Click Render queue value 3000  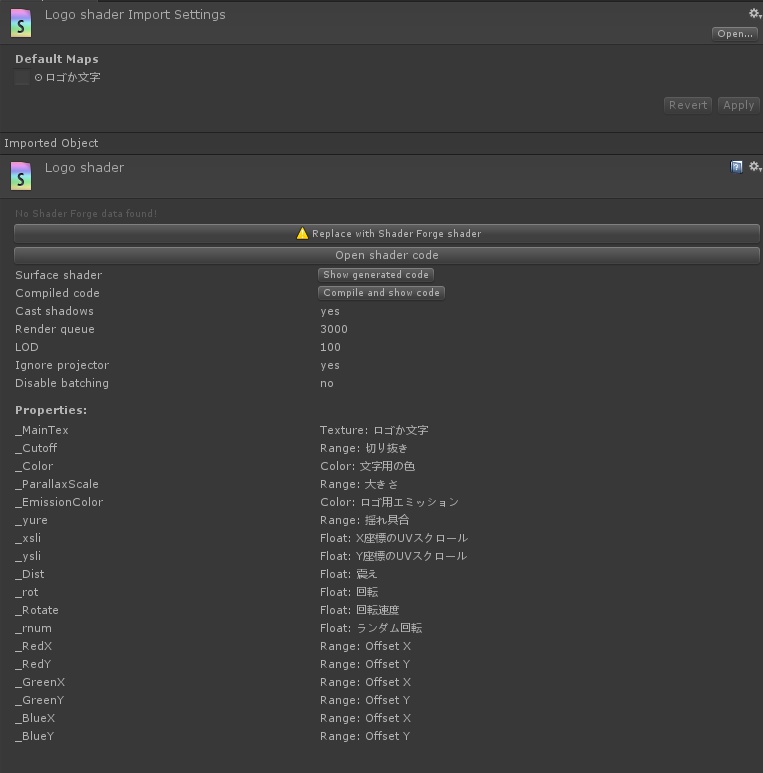334,329
